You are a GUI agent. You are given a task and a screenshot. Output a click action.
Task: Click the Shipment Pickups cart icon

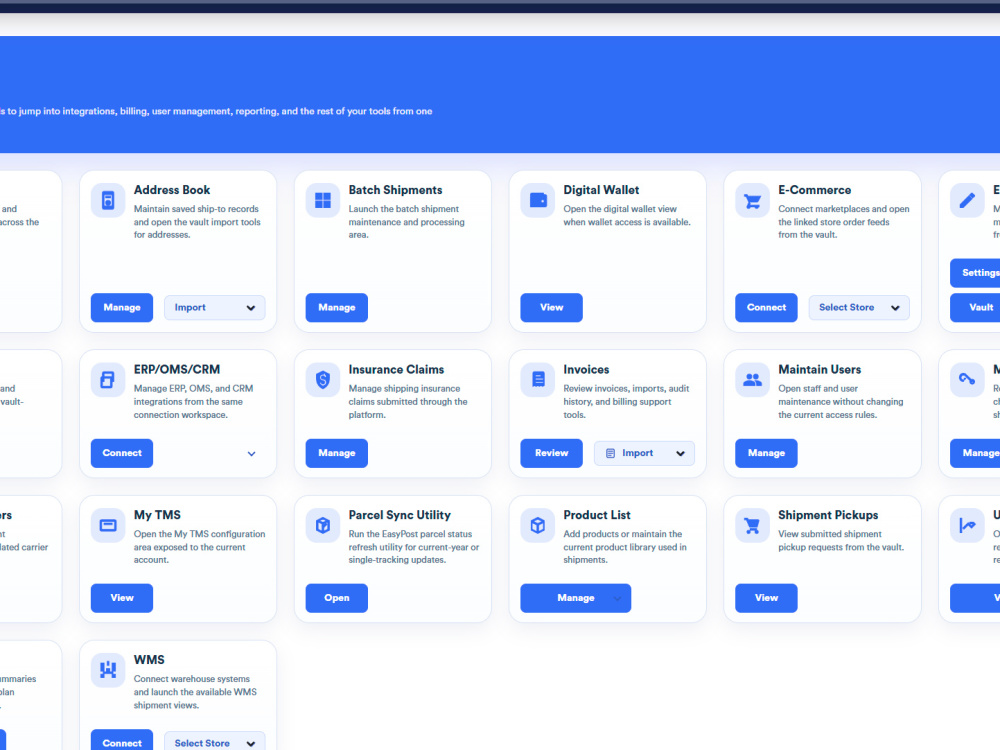[753, 526]
